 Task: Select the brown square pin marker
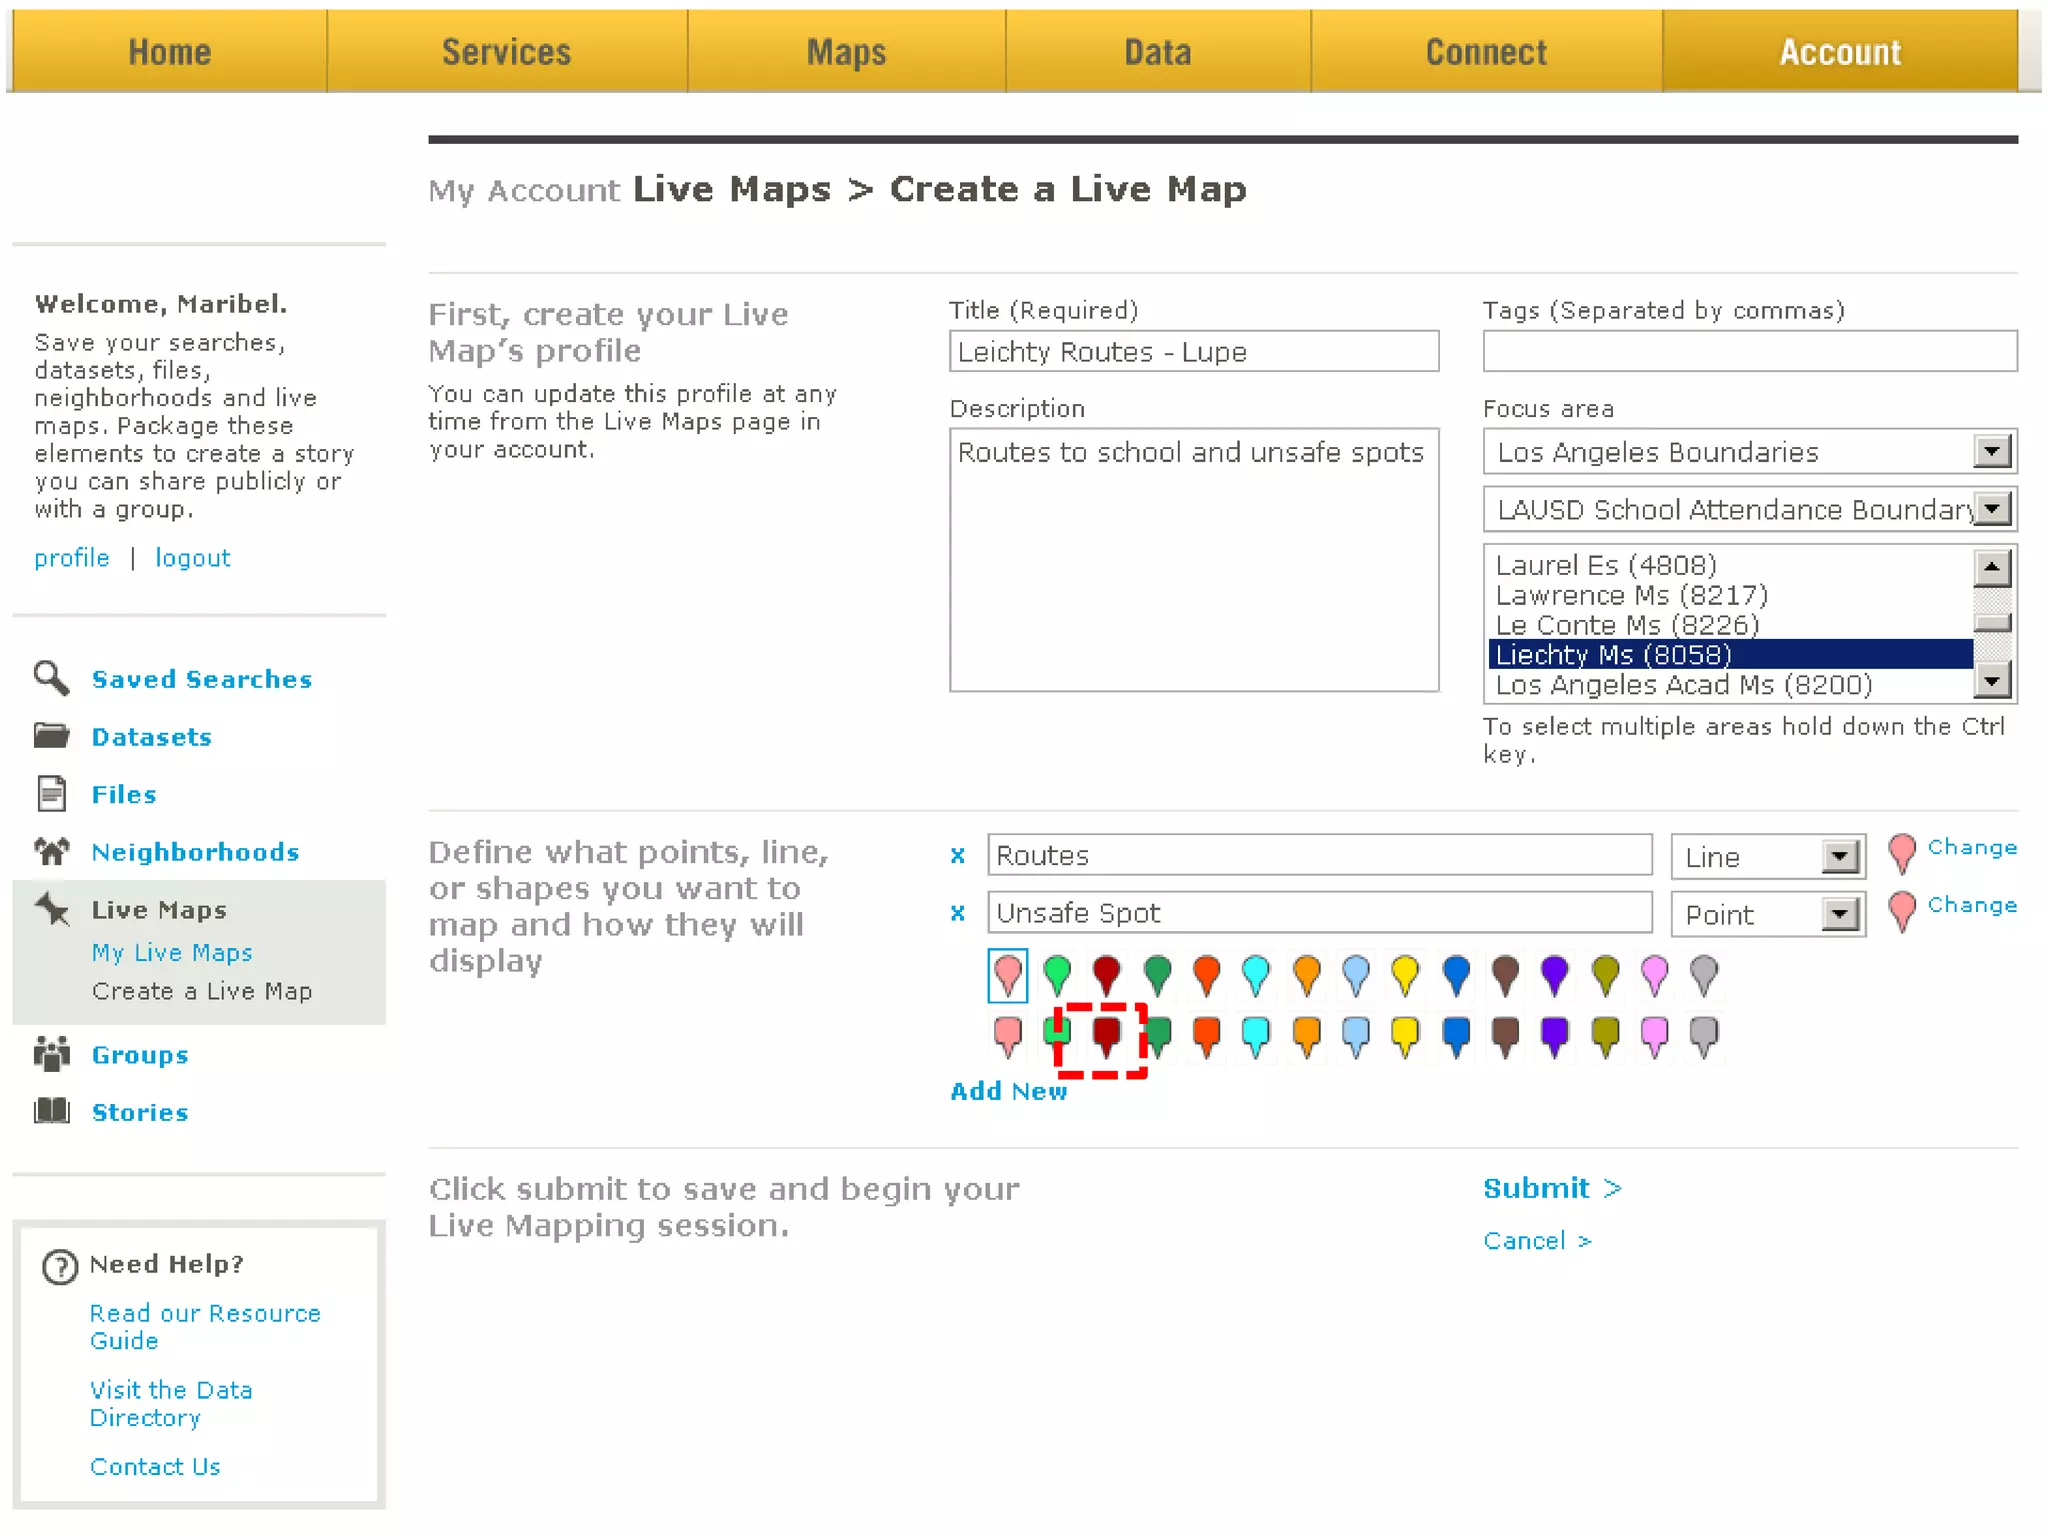coord(1506,1037)
